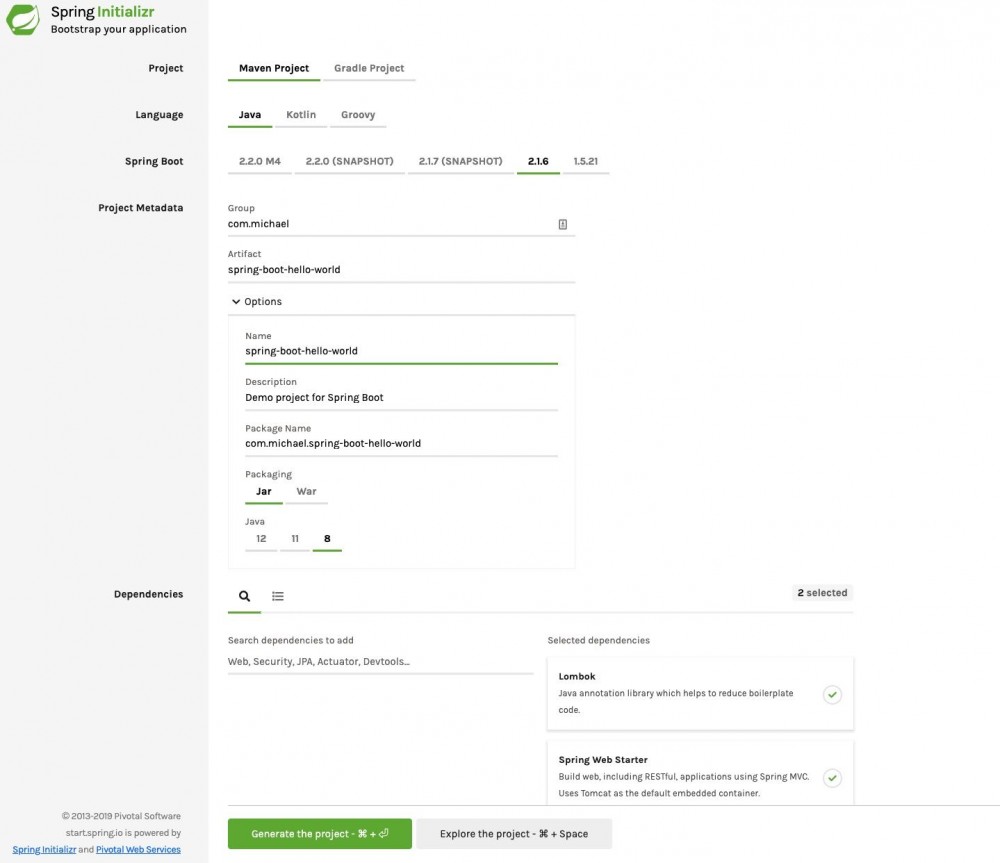The width and height of the screenshot is (1000, 863).
Task: Select Spring Boot 2.2.0 (SNAPSHOT)
Action: (x=349, y=161)
